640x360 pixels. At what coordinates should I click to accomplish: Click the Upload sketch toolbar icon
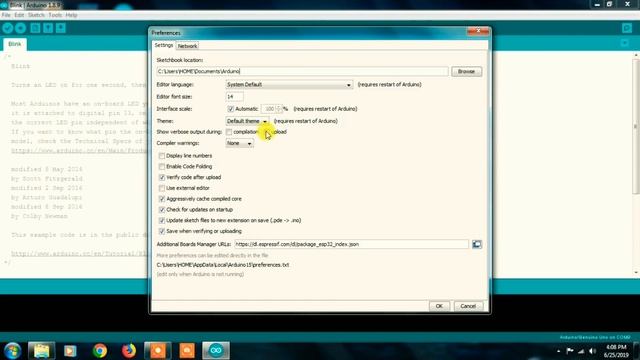pos(20,28)
